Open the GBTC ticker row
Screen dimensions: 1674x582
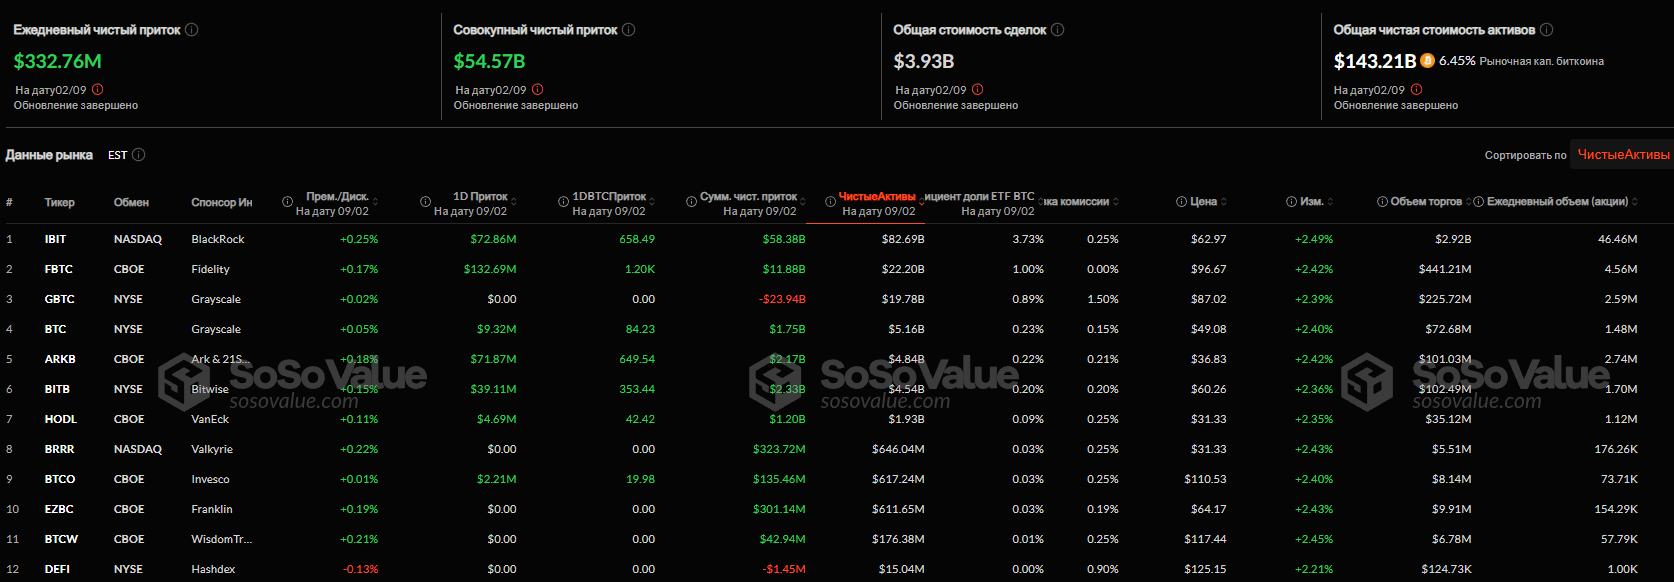pos(59,299)
